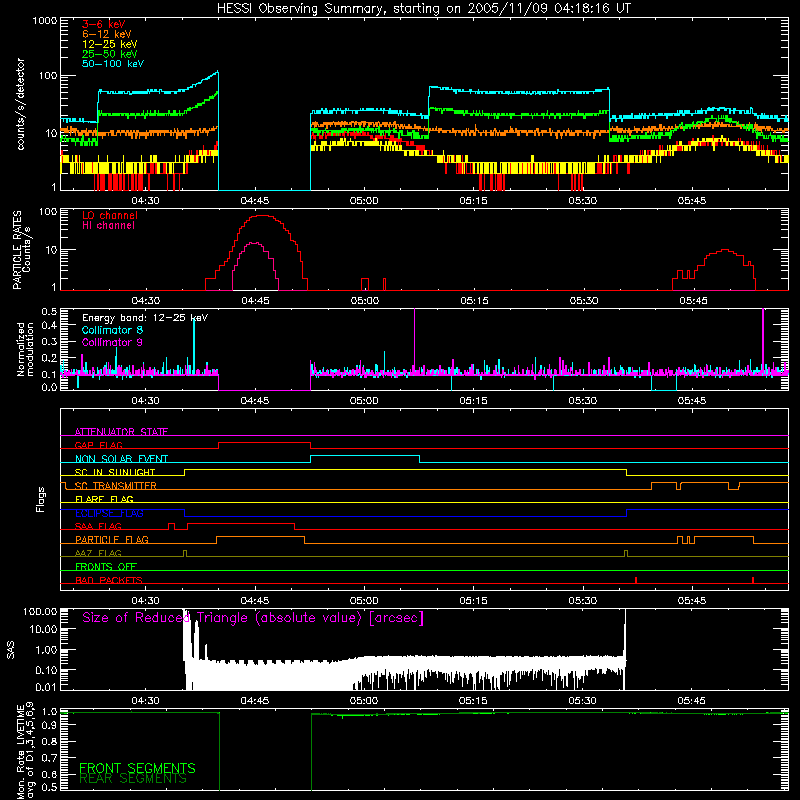
Task: Click the 05:15 tick under the modulation plot
Action: point(473,401)
